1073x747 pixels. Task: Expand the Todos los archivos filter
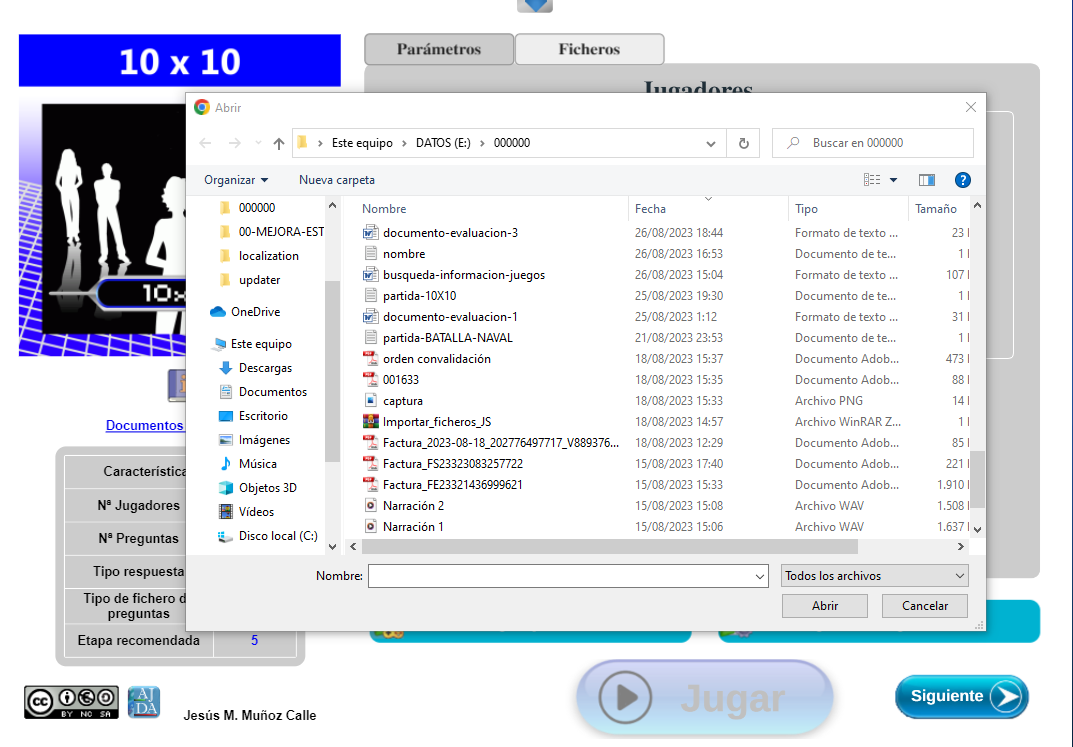875,576
